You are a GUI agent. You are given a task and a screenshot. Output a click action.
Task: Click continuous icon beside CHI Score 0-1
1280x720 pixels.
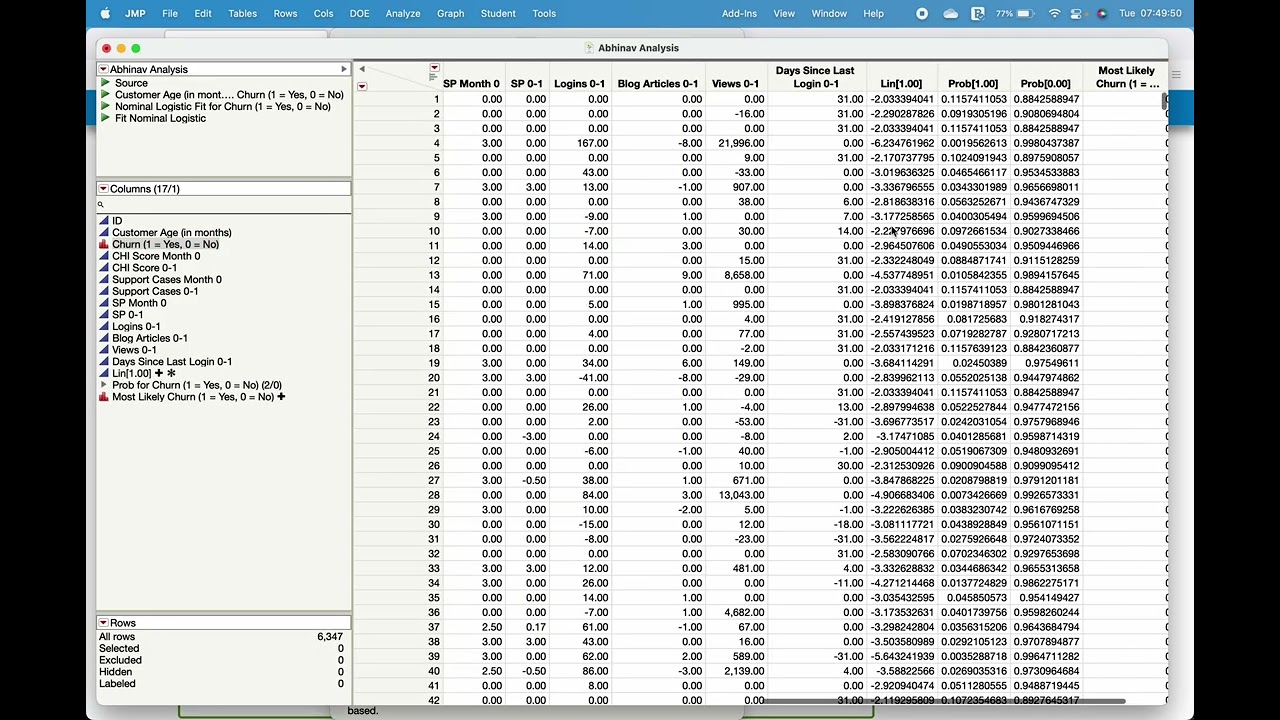pyautogui.click(x=103, y=268)
